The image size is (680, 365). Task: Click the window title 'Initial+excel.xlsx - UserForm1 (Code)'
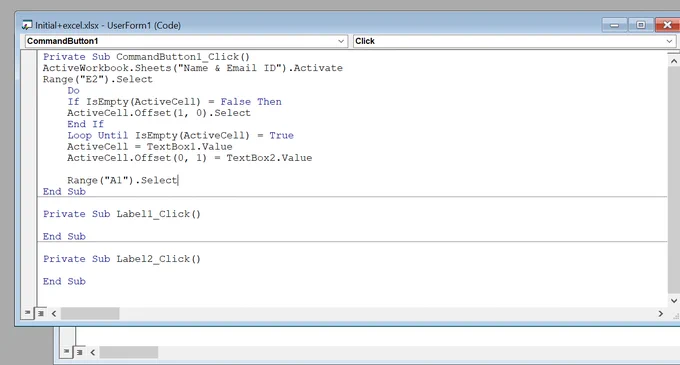pyautogui.click(x=108, y=26)
